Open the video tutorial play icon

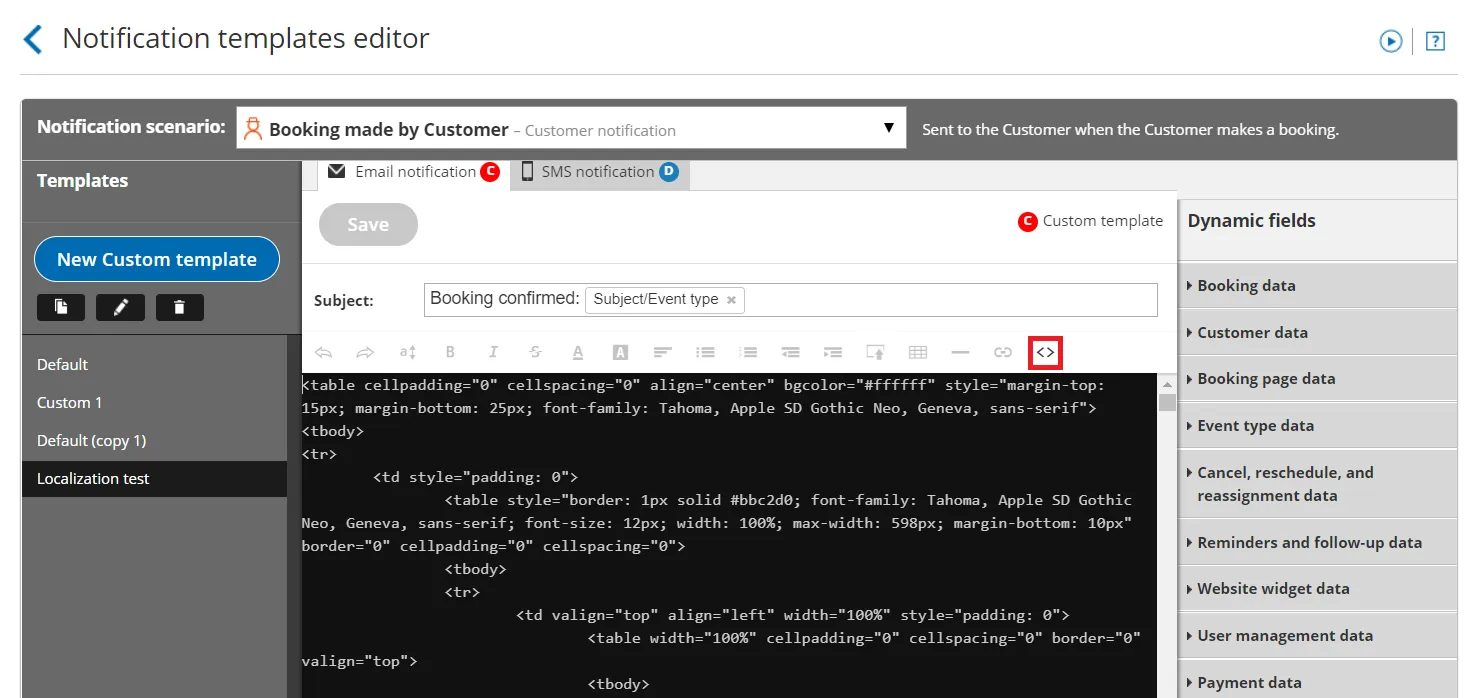coord(1390,41)
